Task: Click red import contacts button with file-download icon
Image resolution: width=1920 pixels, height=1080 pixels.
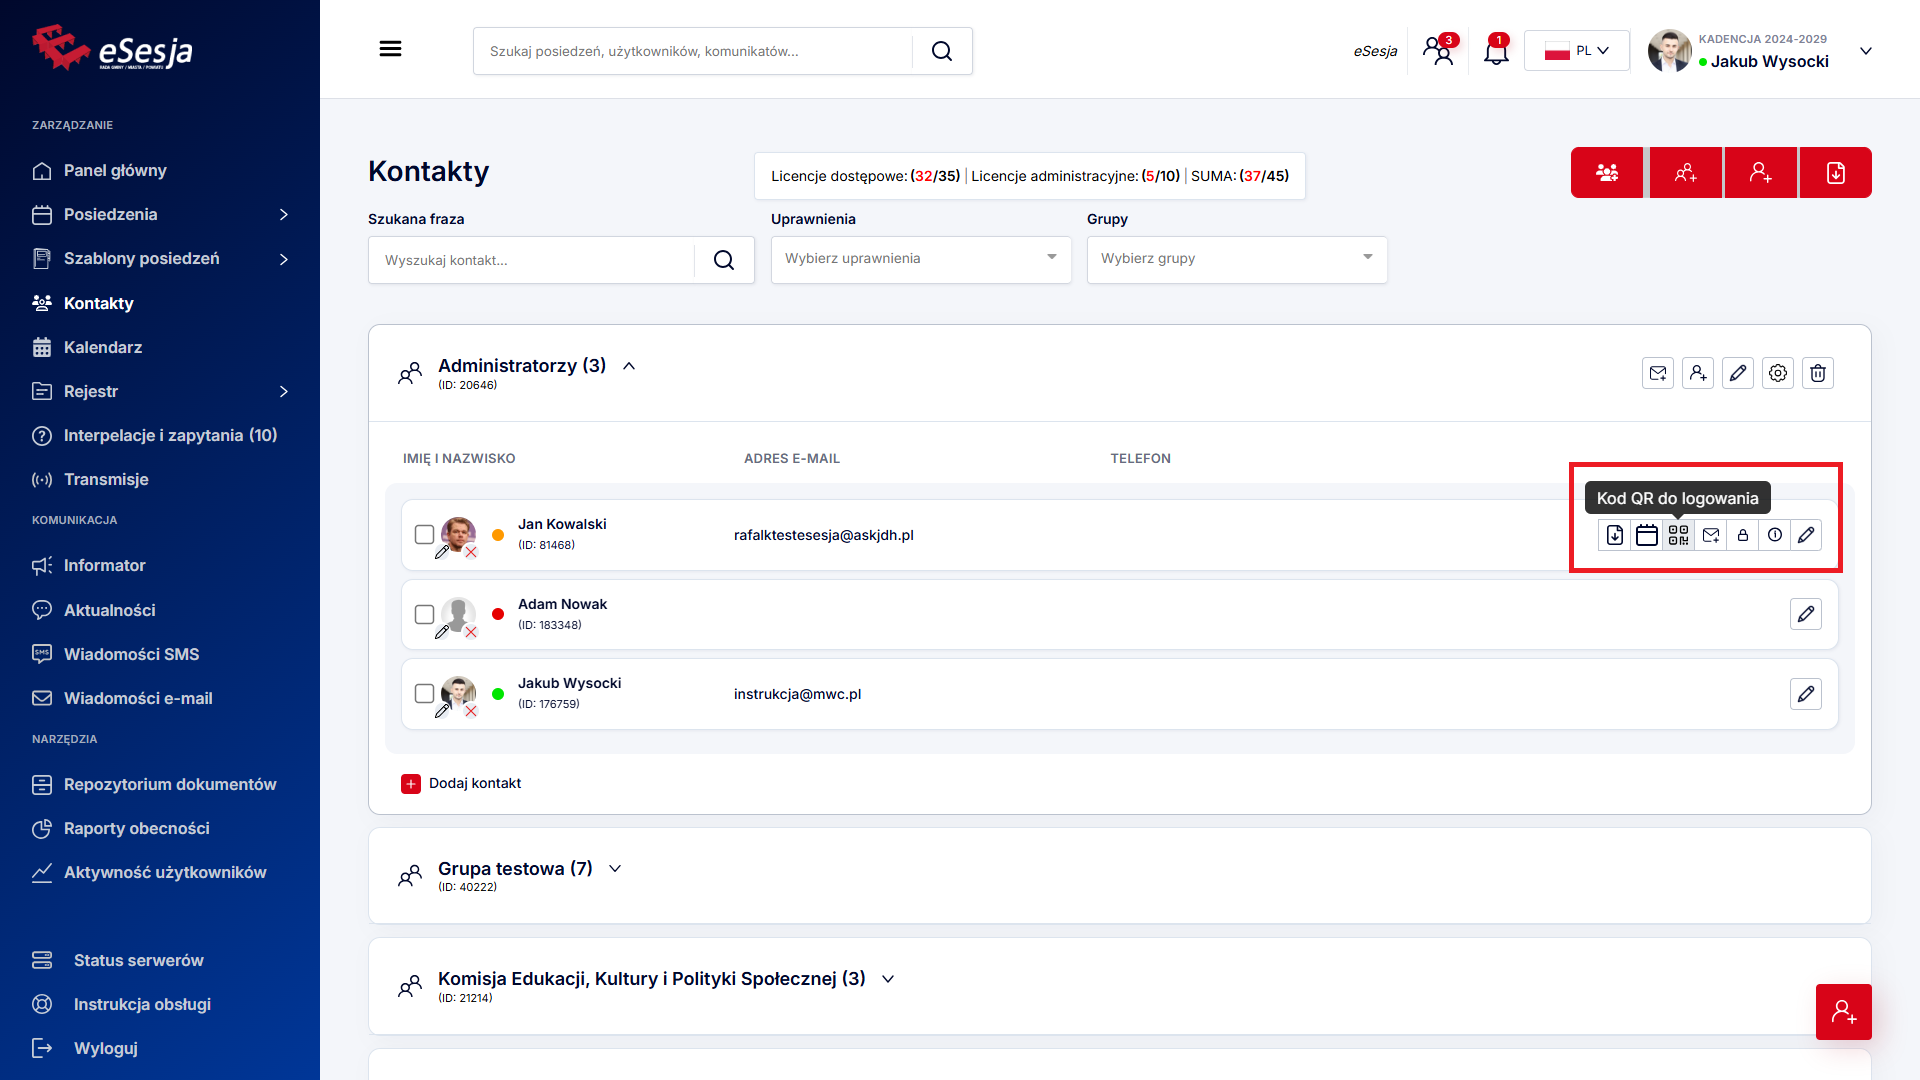Action: click(1836, 173)
